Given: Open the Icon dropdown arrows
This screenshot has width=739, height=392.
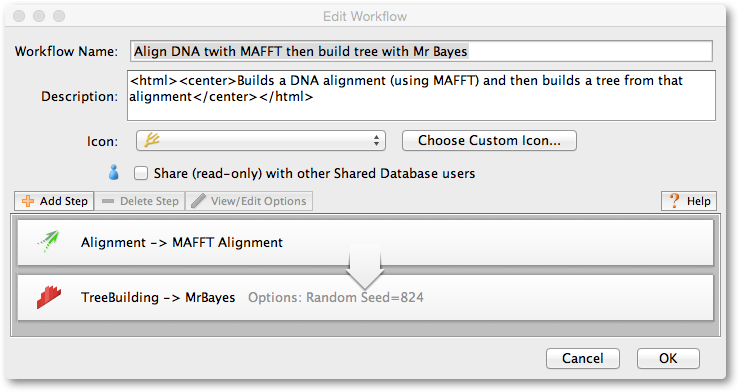Looking at the screenshot, I should click(376, 140).
